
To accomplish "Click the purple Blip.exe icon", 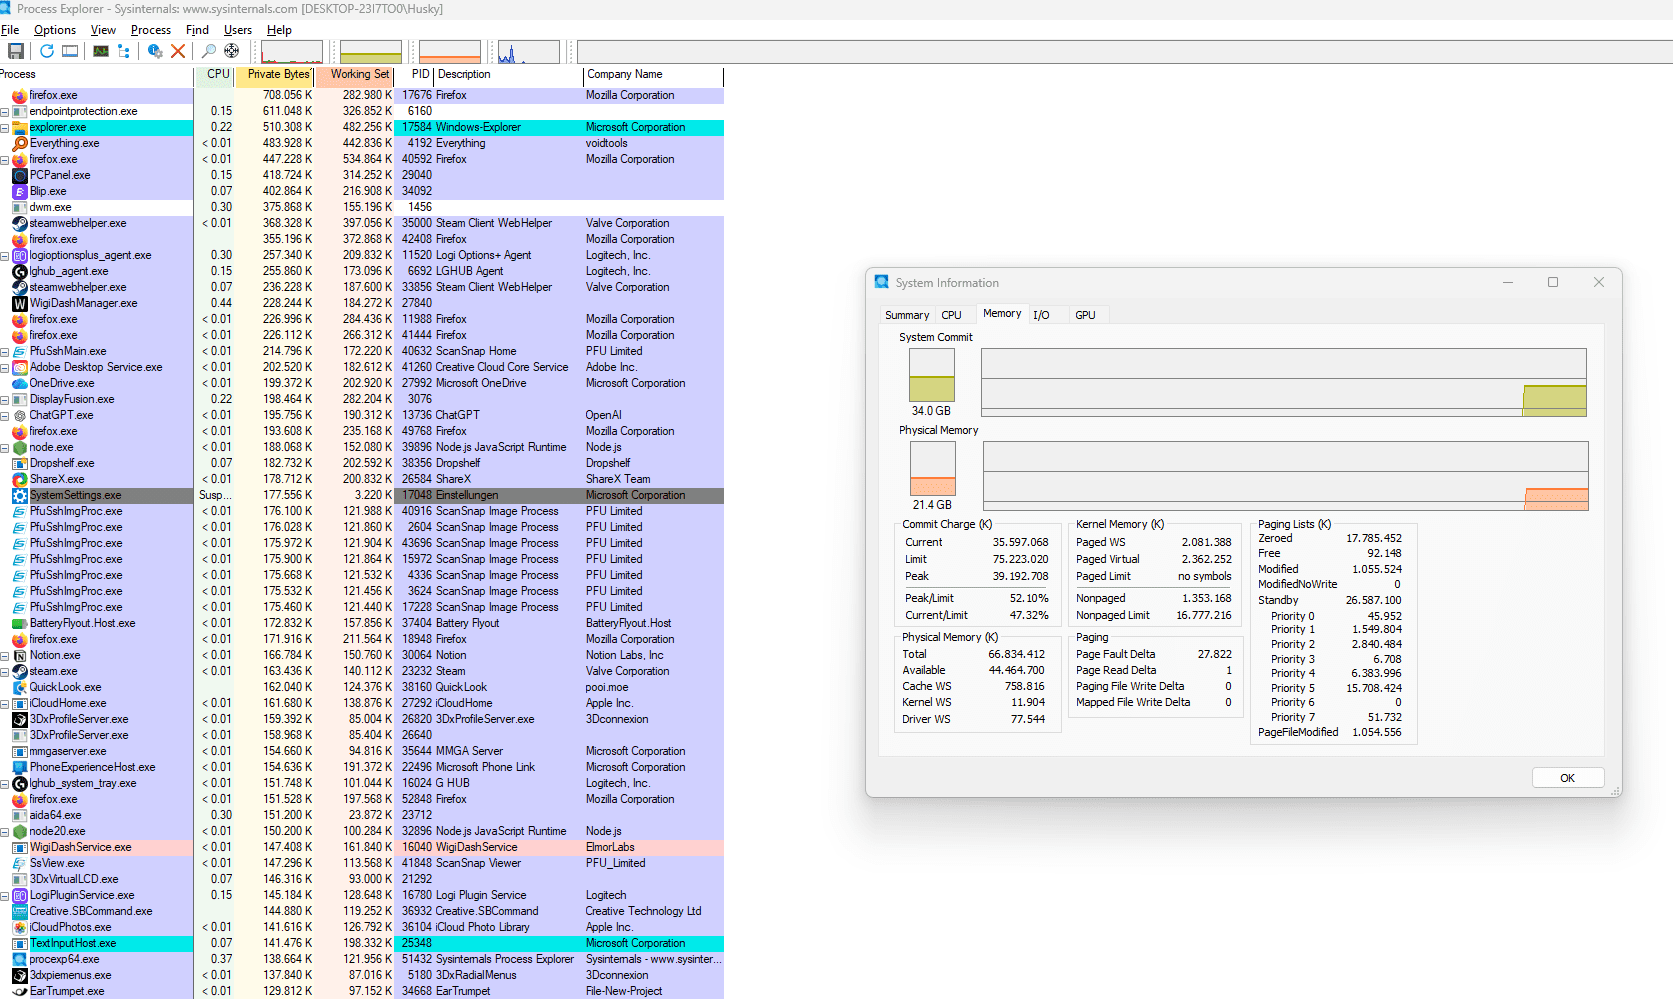I will (20, 191).
